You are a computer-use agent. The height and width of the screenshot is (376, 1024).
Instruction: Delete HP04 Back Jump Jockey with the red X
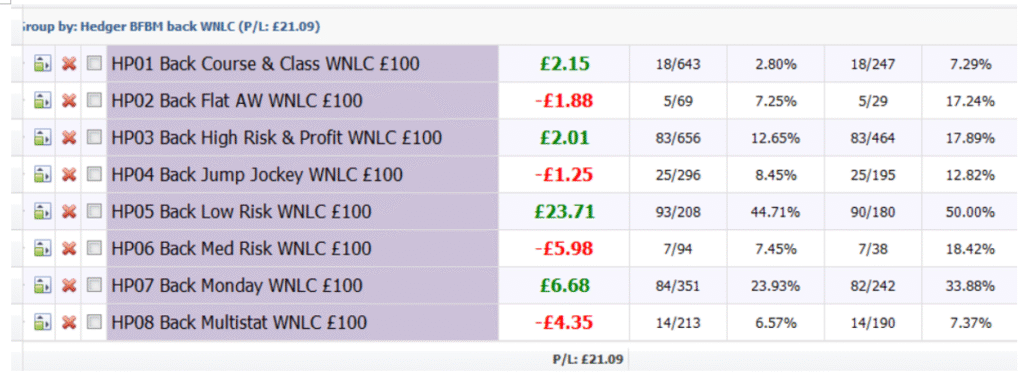click(x=69, y=174)
